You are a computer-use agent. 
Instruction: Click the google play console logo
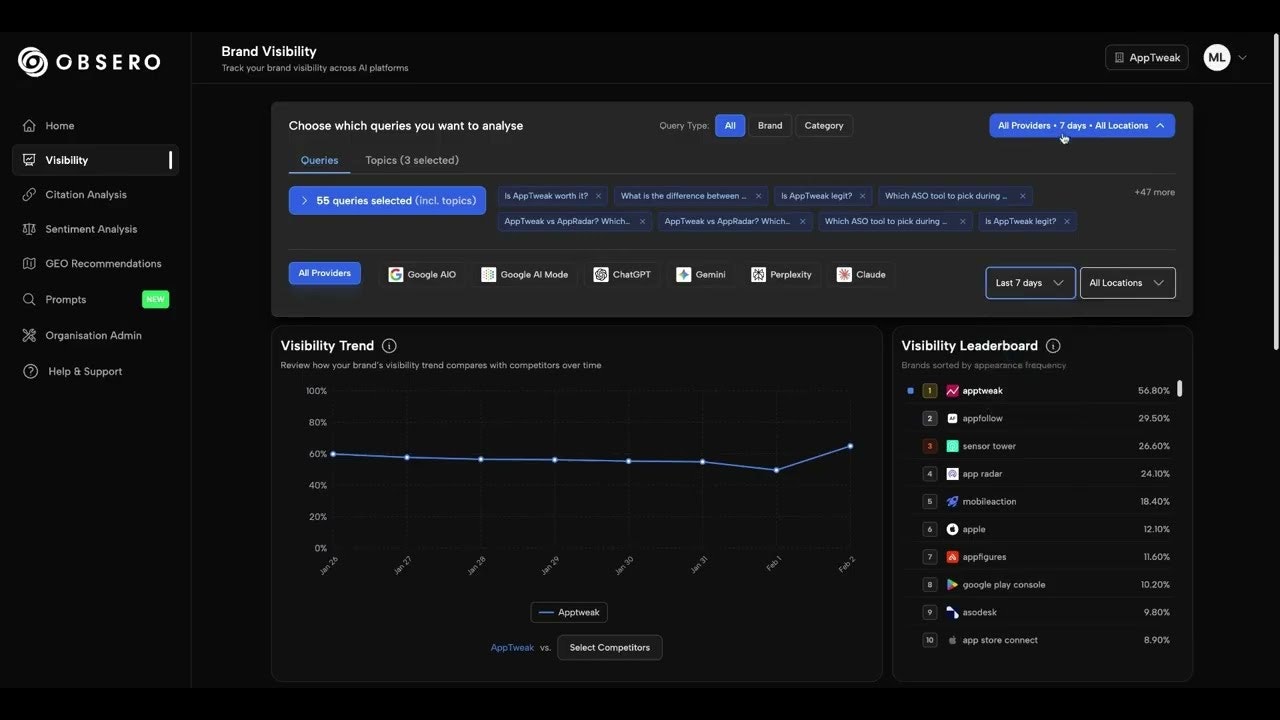pos(952,585)
